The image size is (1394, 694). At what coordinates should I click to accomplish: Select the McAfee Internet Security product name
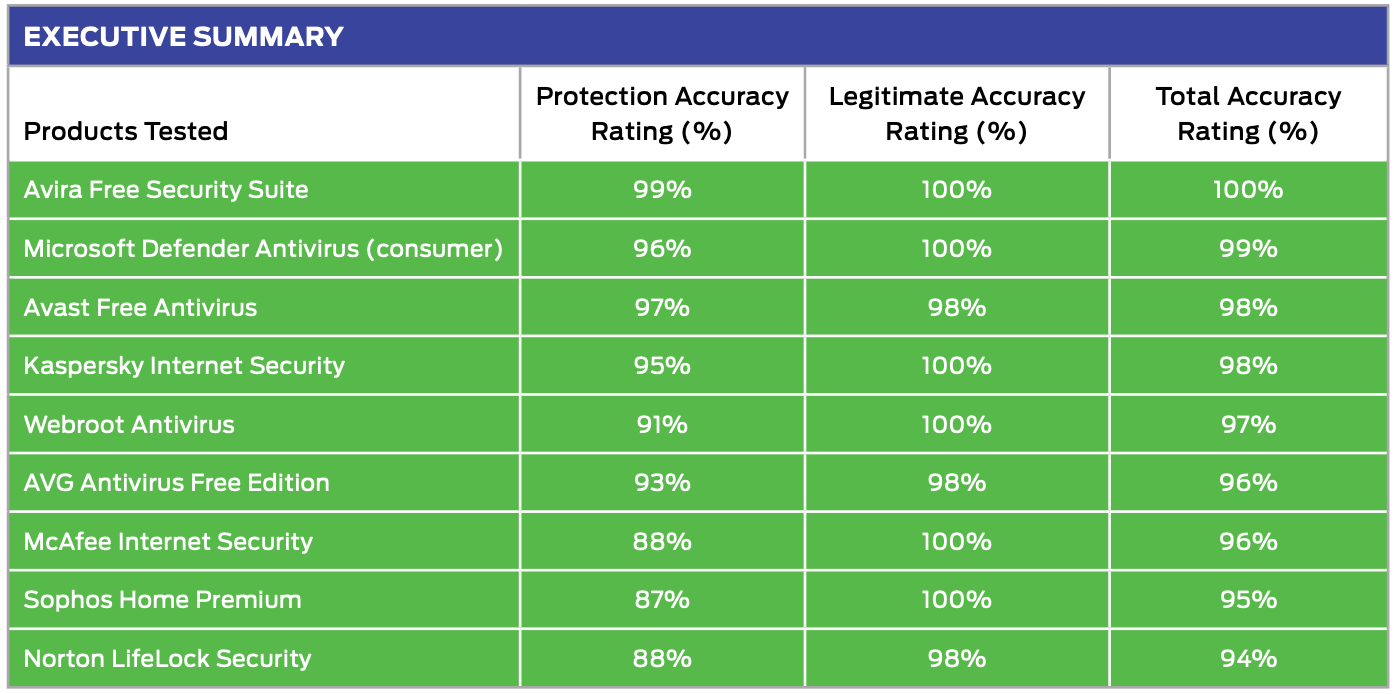click(x=168, y=542)
